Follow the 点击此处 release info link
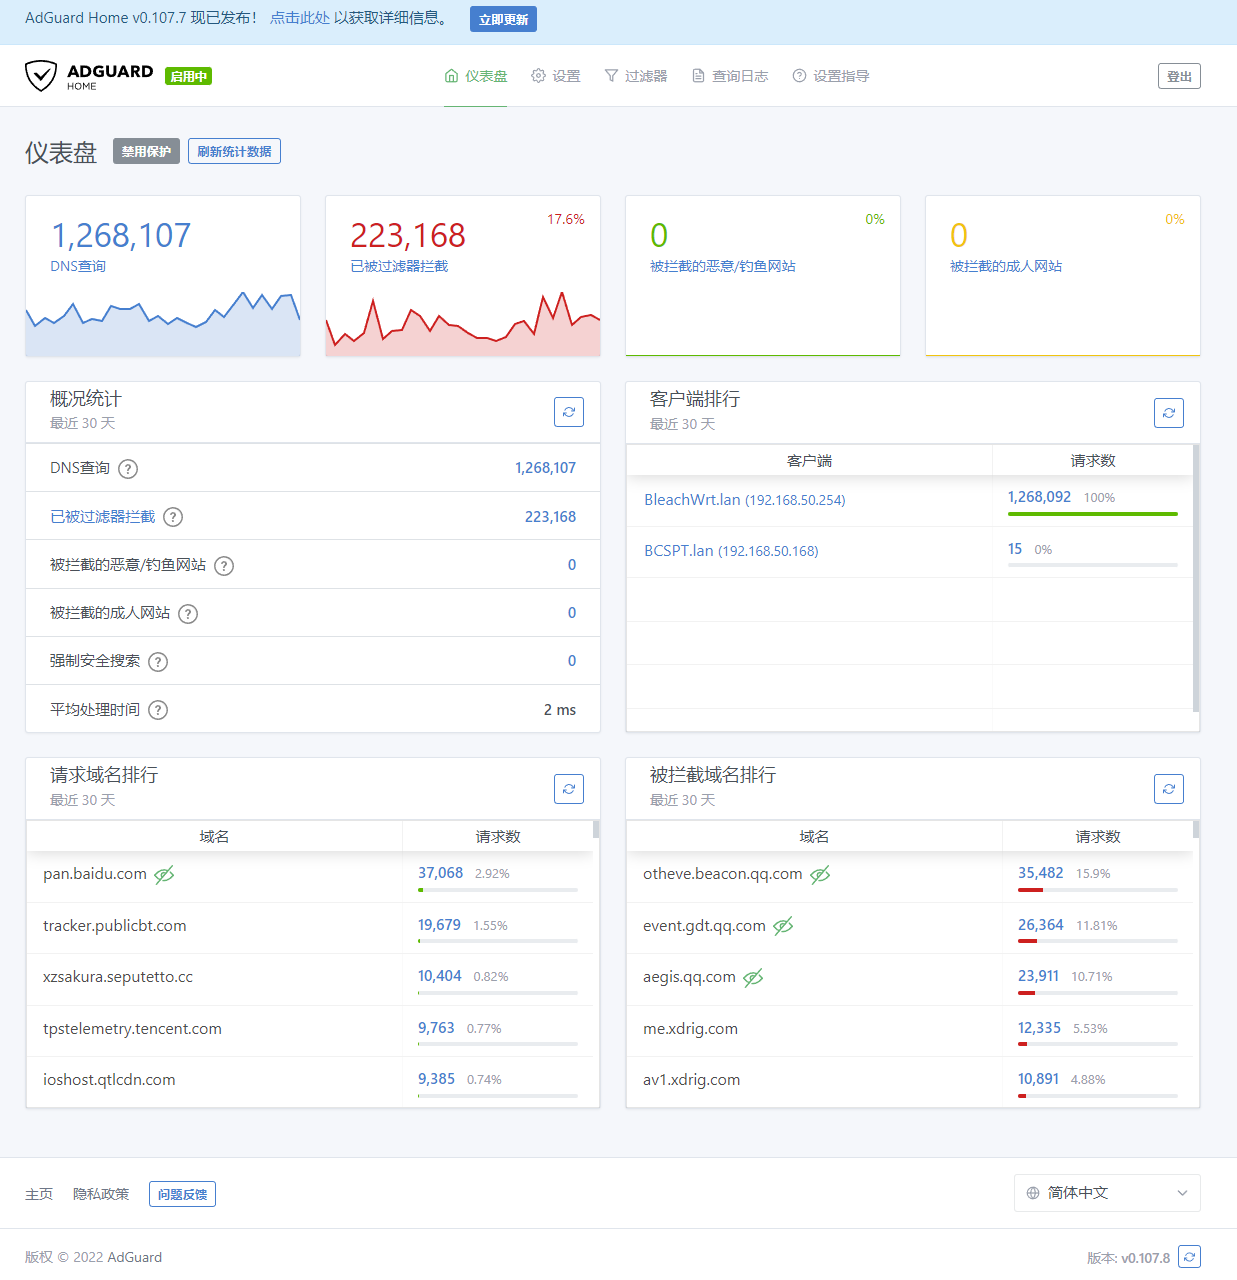1237x1280 pixels. [x=300, y=18]
